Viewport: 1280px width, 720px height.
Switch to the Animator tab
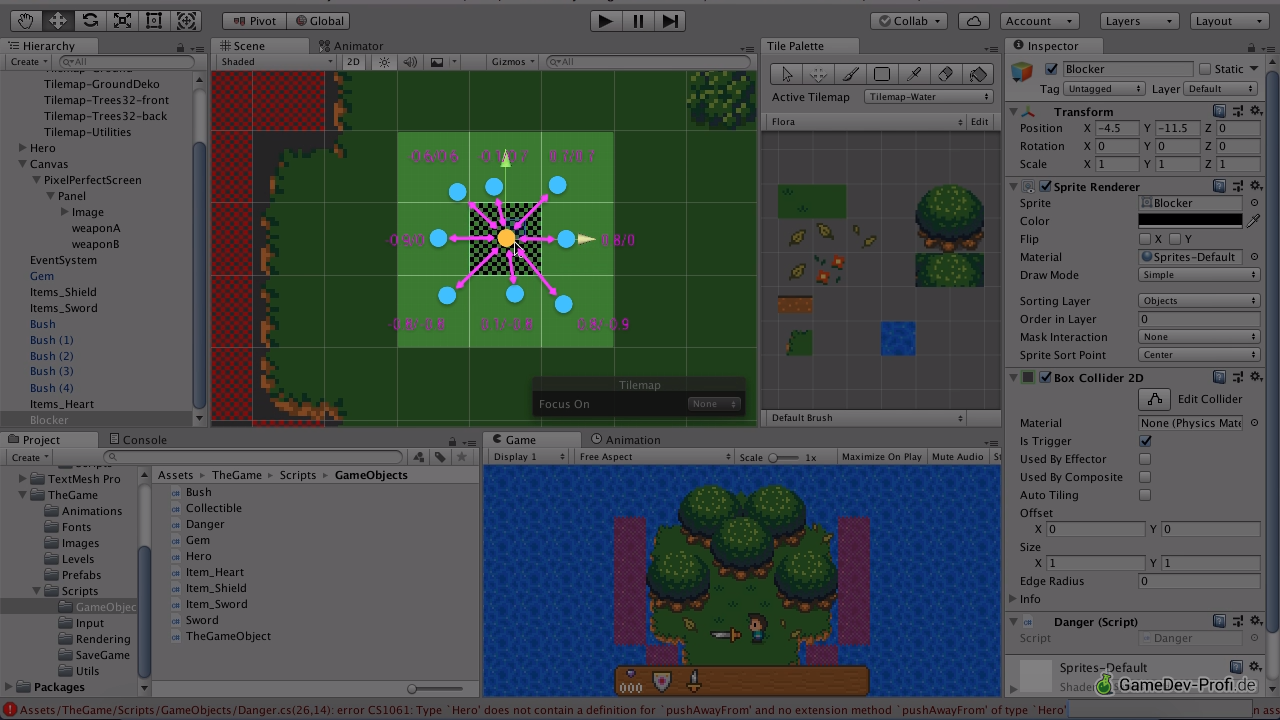pyautogui.click(x=357, y=46)
